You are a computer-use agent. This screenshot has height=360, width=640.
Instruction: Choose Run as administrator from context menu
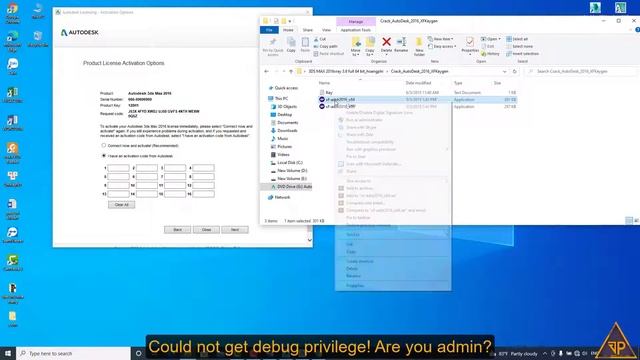pyautogui.click(x=364, y=120)
